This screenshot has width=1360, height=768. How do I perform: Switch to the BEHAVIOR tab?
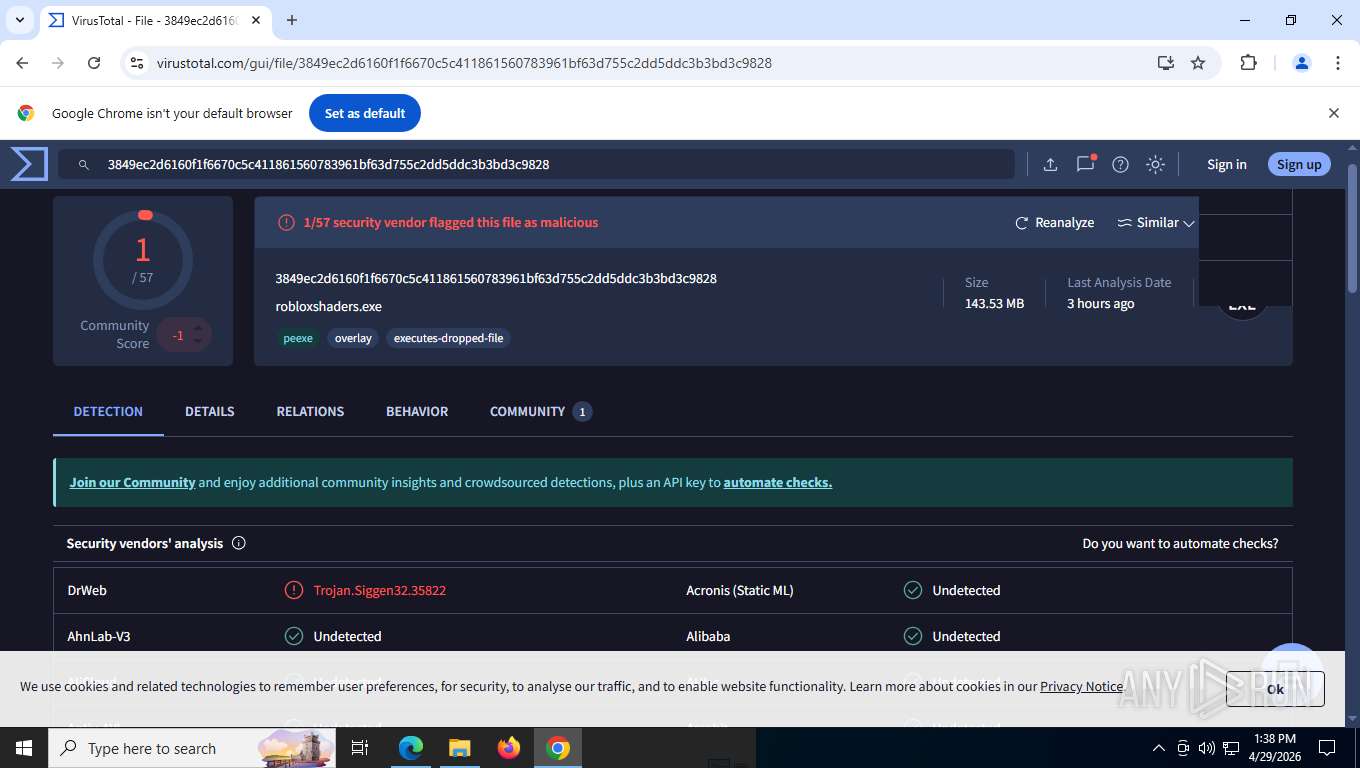pyautogui.click(x=417, y=411)
